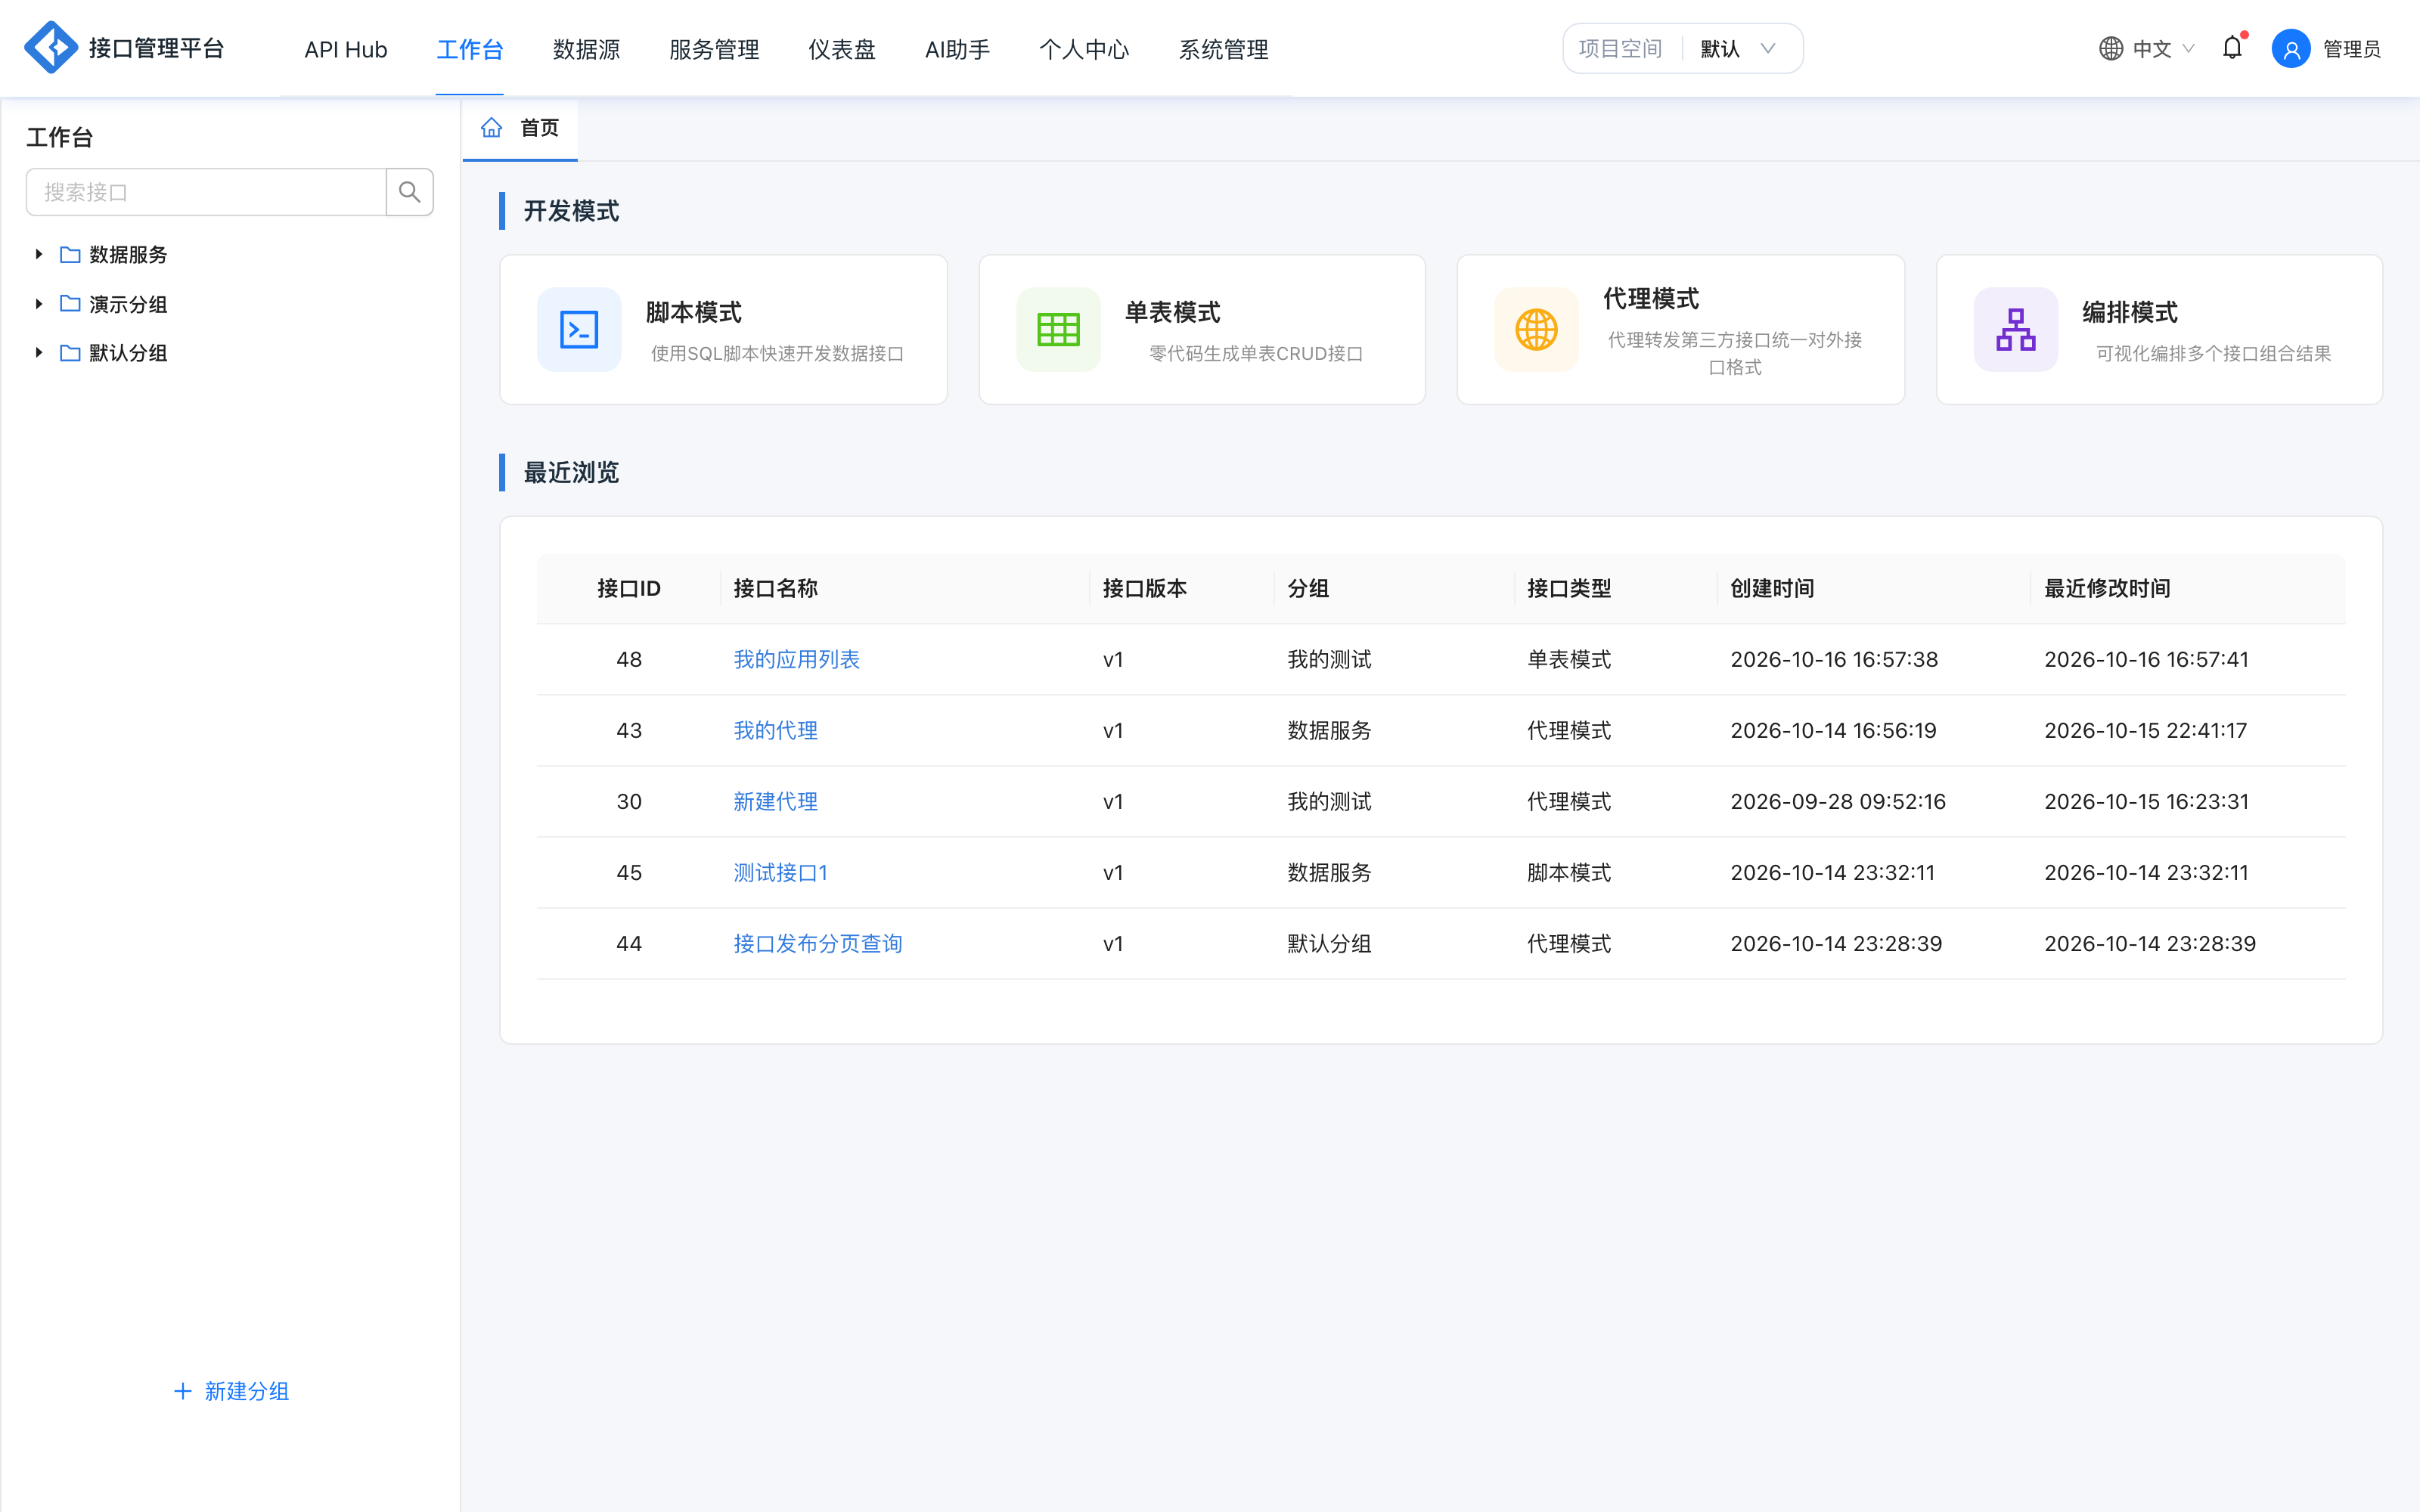Open 个人中心 in top navigation

1084,49
